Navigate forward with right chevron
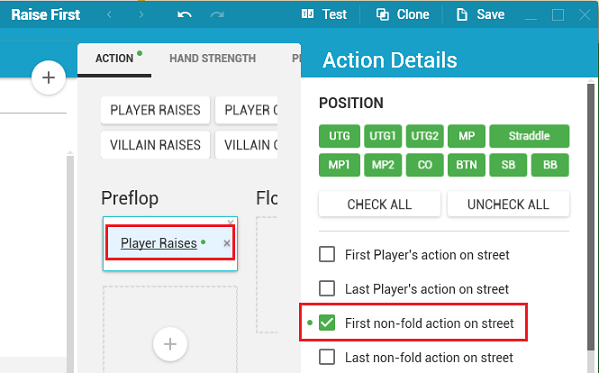The width and height of the screenshot is (599, 373). (x=141, y=15)
